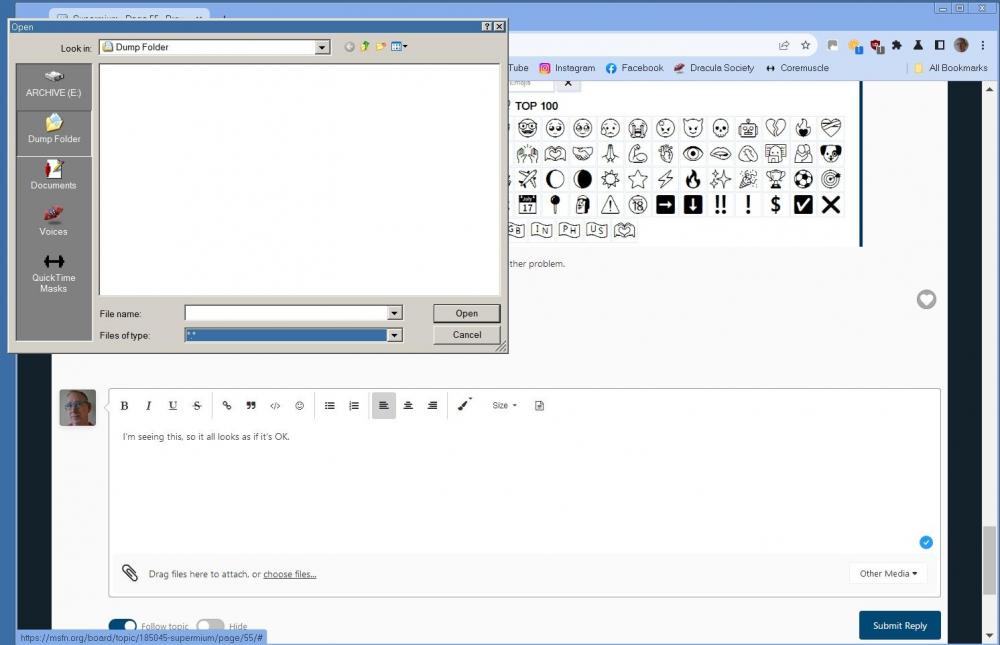This screenshot has height=645, width=1000.
Task: Open the emoji picker in editor toolbar
Action: [x=299, y=406]
